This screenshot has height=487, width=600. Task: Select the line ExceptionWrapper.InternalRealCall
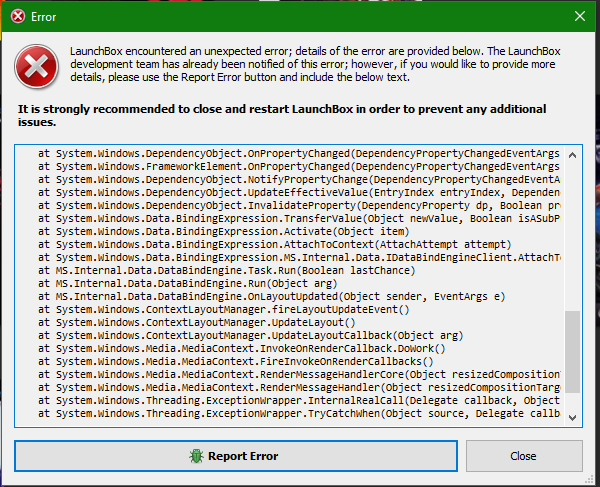coord(299,401)
